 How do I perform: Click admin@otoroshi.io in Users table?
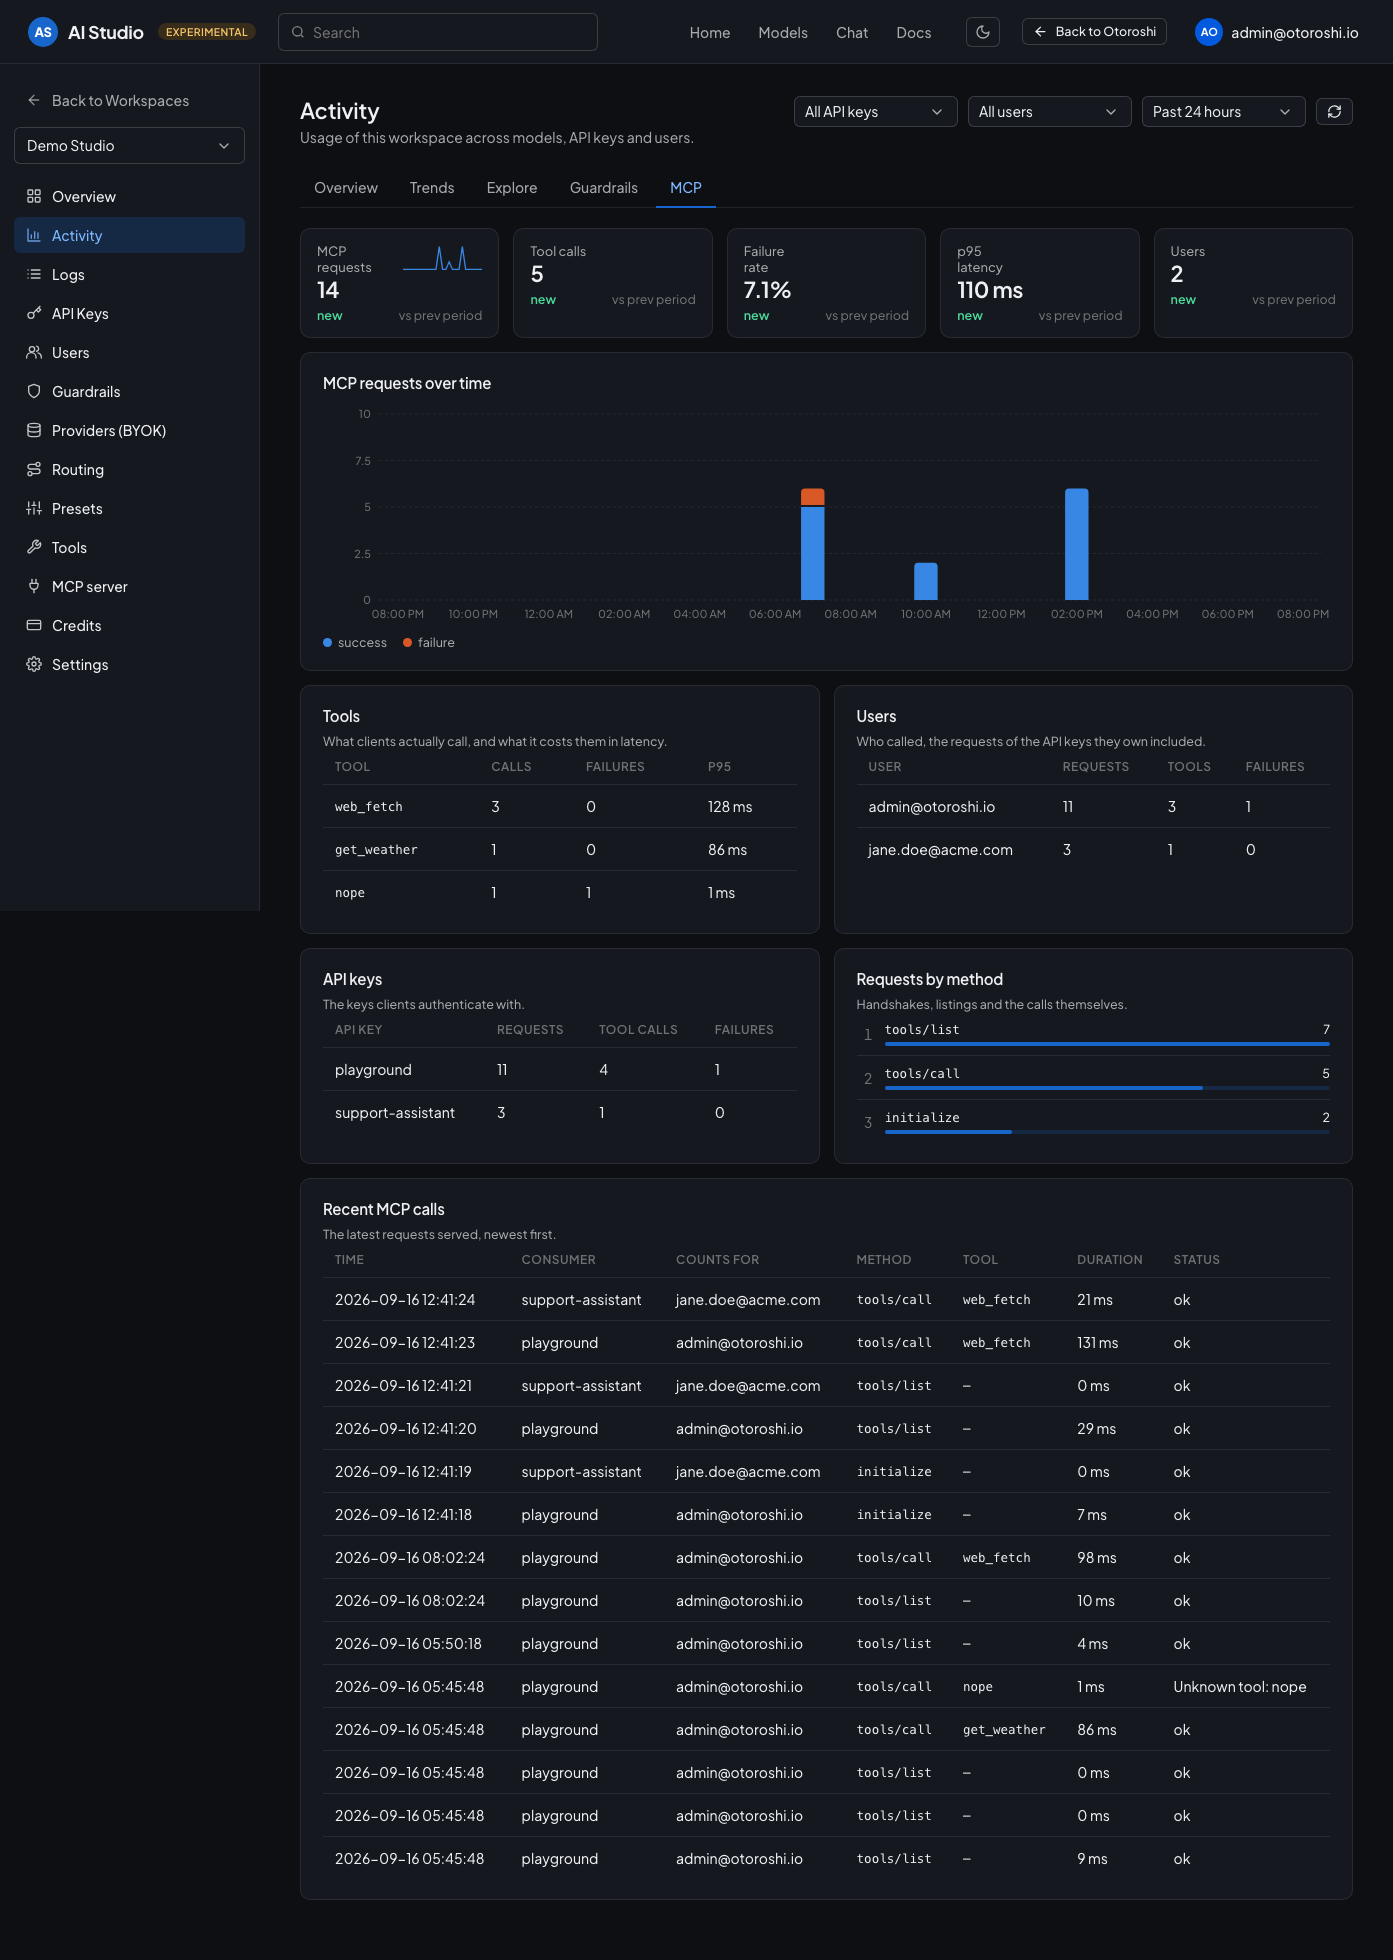(x=931, y=806)
